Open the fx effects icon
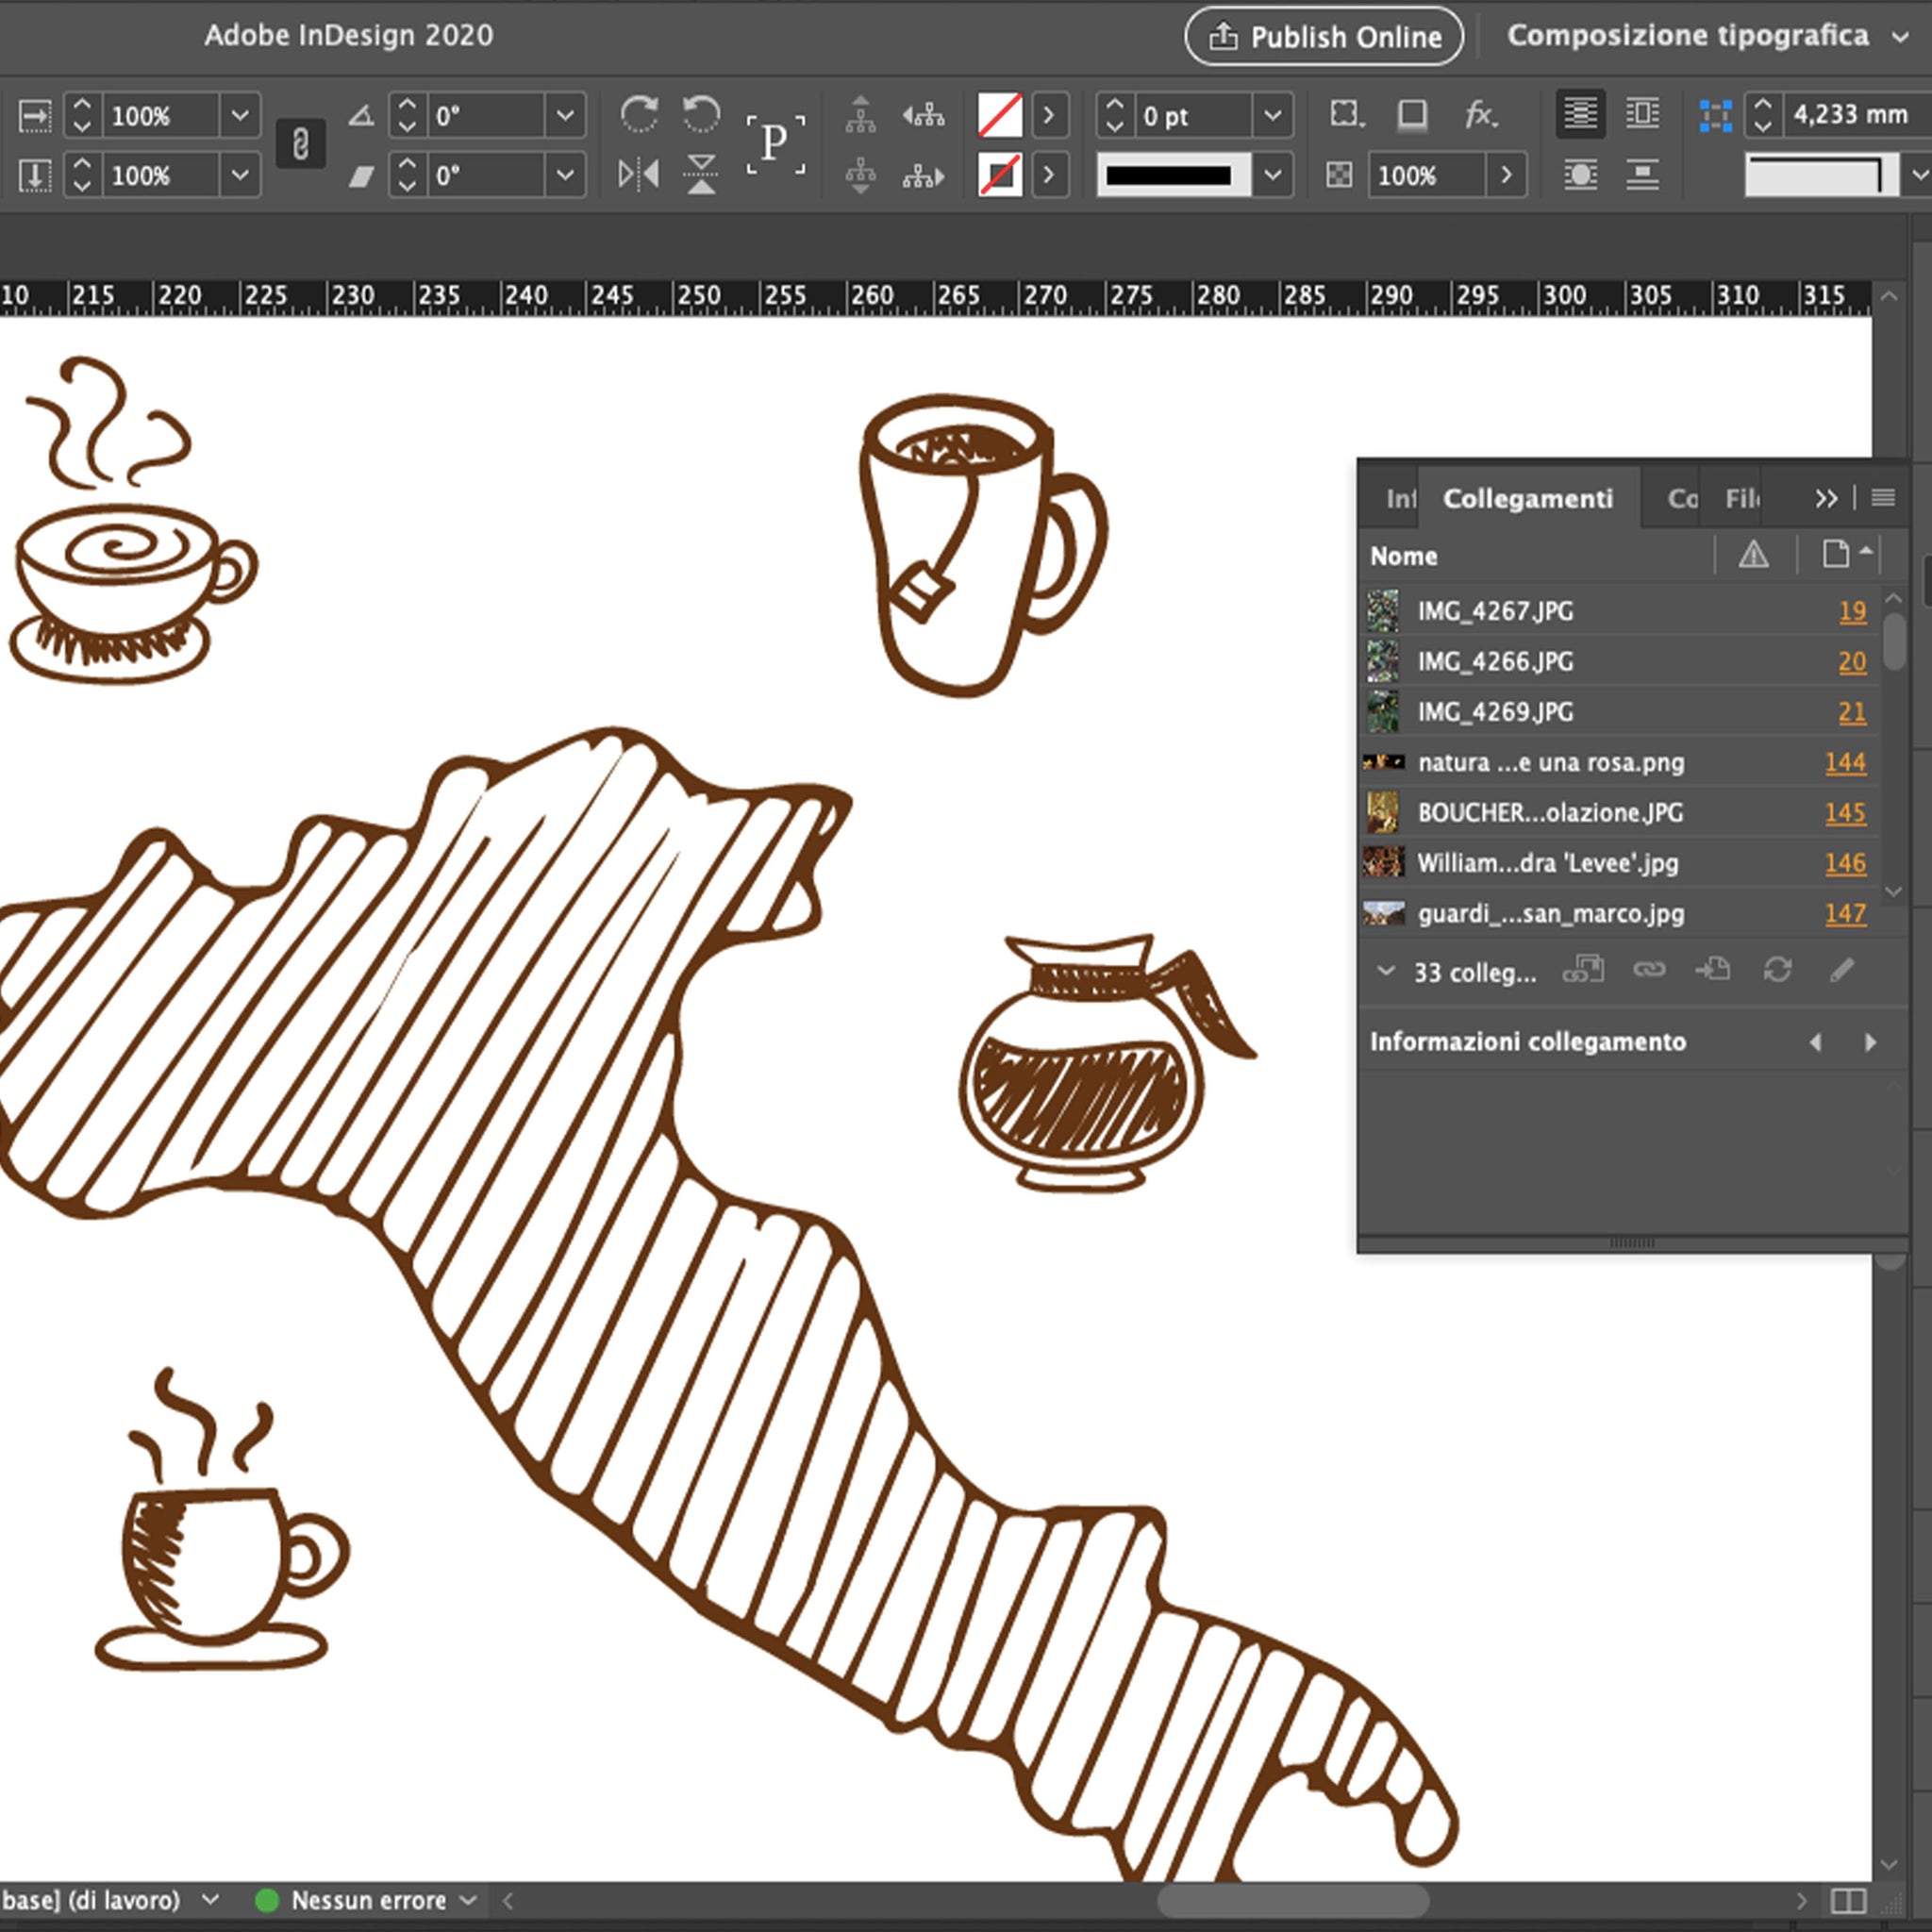The image size is (1932, 1932). (1479, 115)
